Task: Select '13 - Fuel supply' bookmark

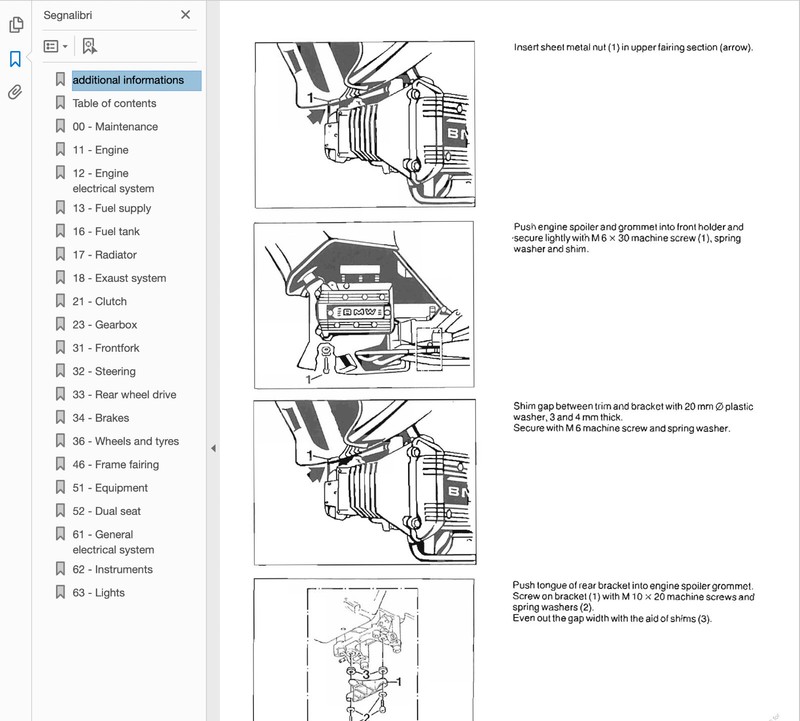Action: pyautogui.click(x=112, y=208)
